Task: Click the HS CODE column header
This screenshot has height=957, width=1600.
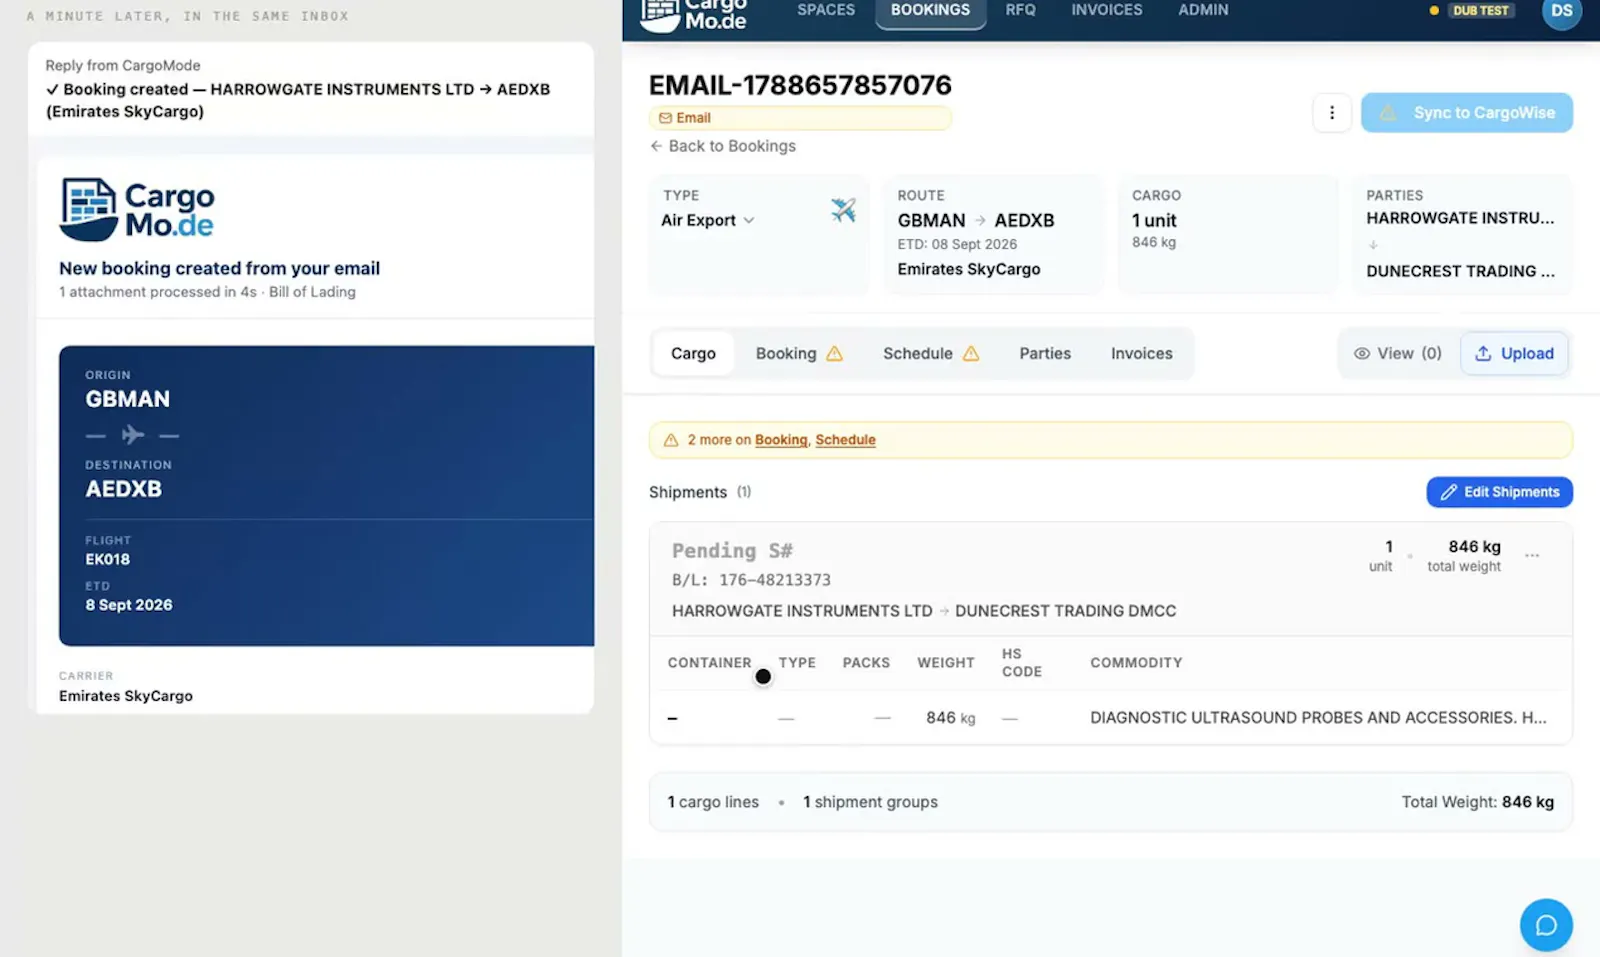Action: pos(1022,663)
